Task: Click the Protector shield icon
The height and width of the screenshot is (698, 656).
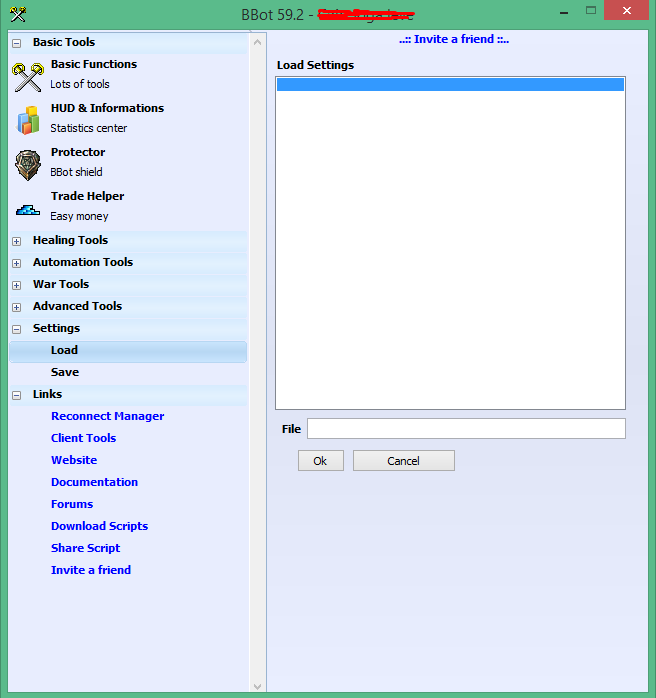Action: pos(28,164)
